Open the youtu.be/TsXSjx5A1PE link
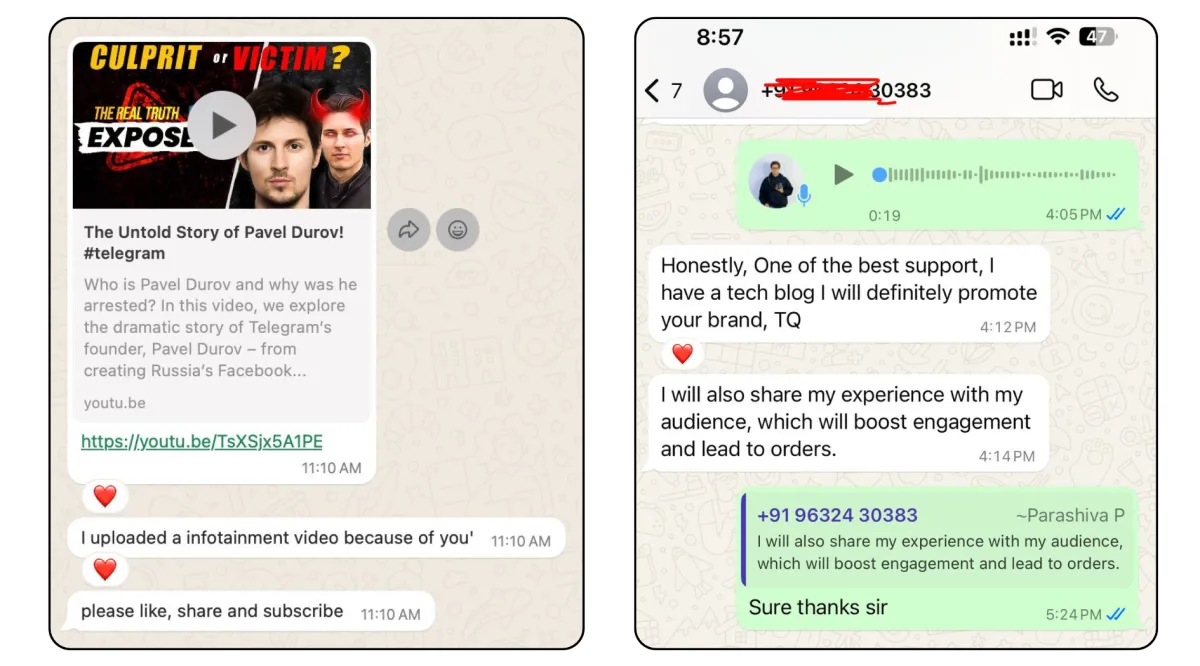Viewport: 1200px width, 666px height. 202,441
